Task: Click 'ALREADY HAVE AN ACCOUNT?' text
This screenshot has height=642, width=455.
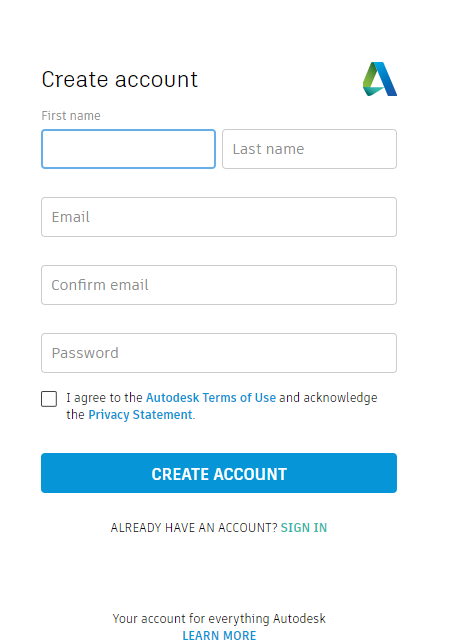Action: 194,527
